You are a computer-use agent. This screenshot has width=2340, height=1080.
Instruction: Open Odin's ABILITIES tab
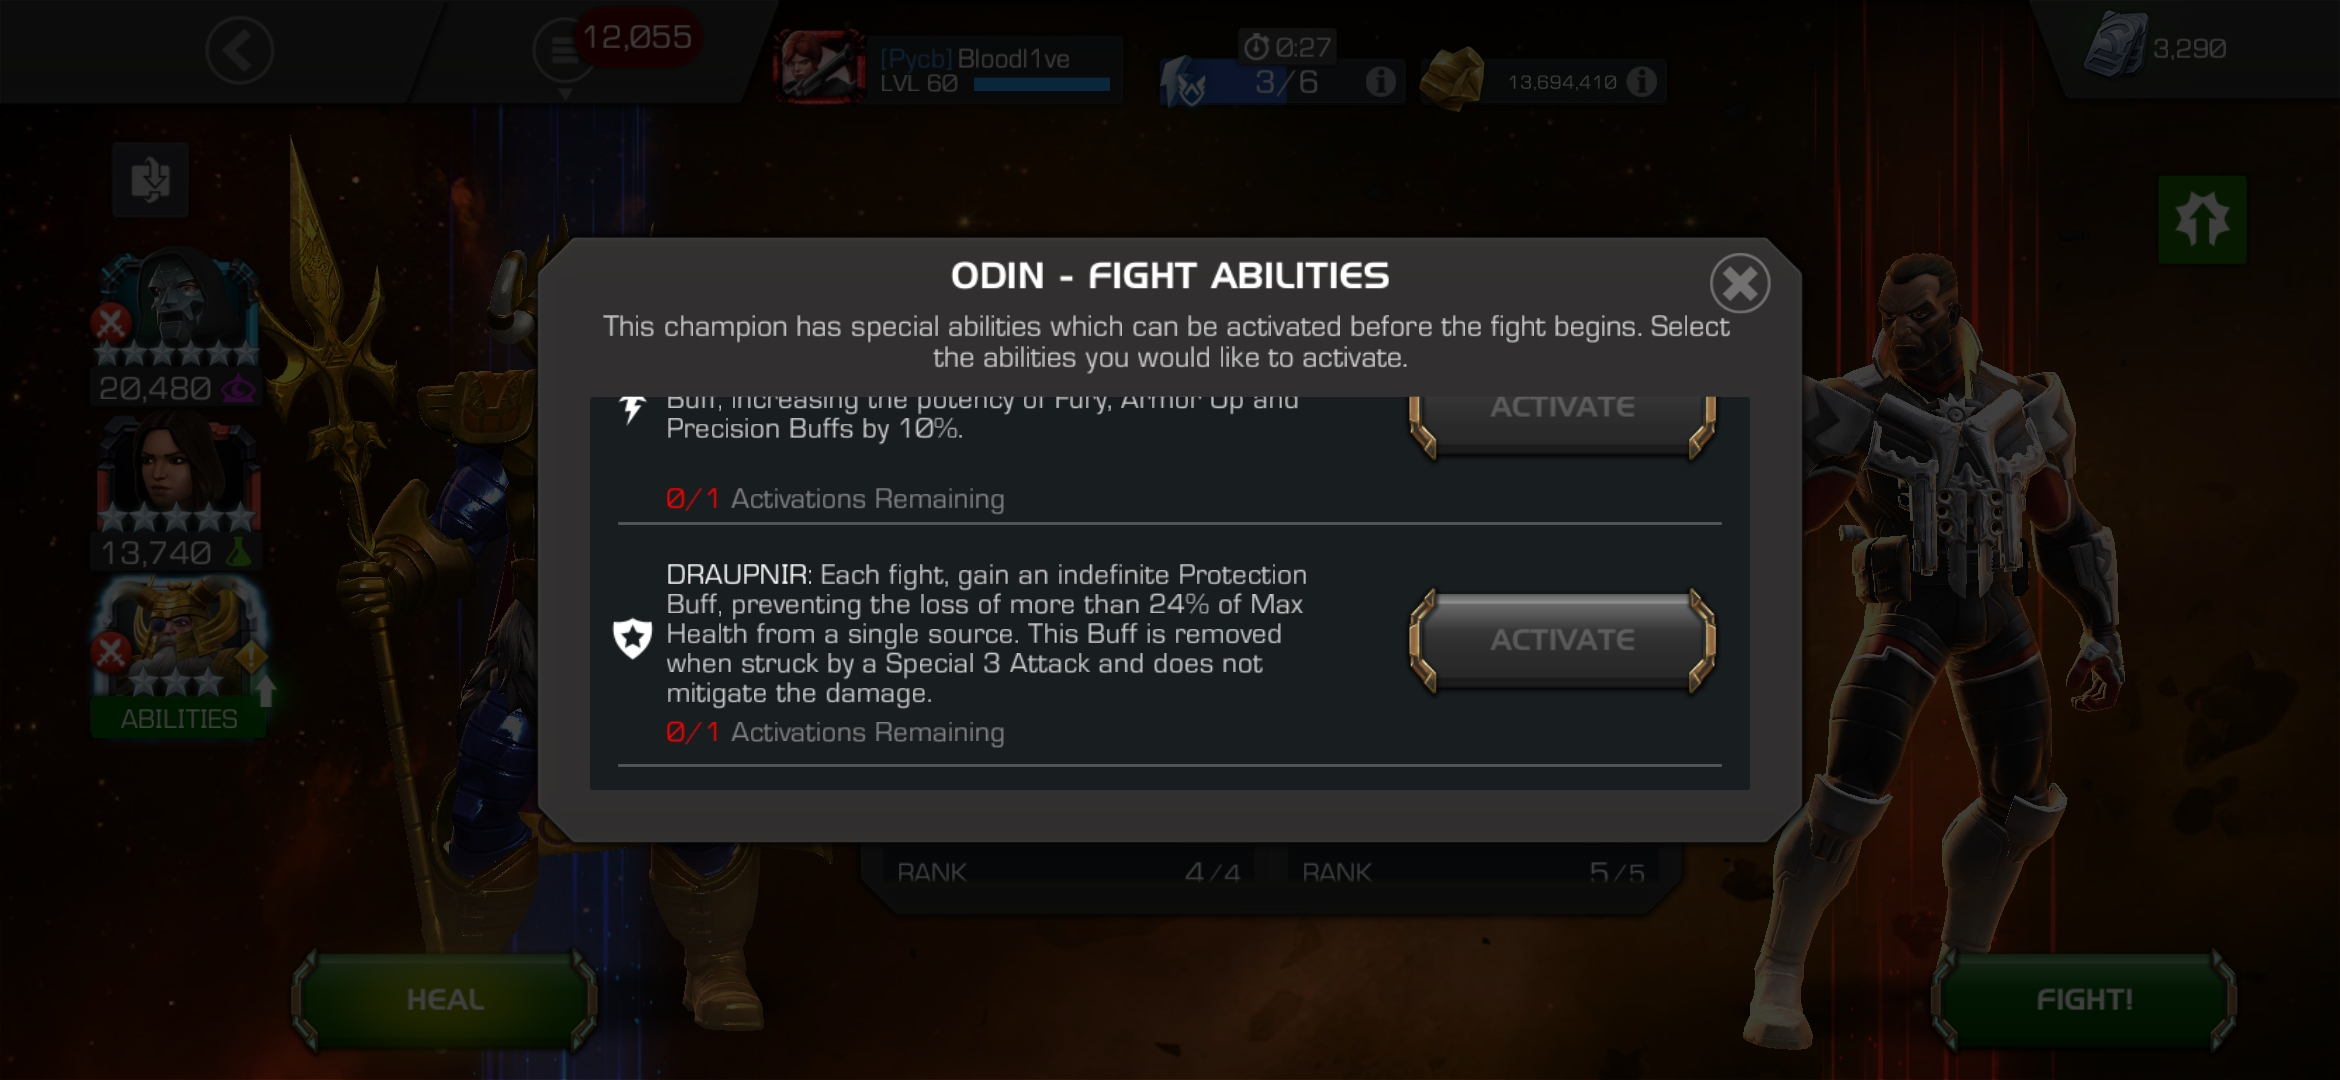(x=178, y=719)
